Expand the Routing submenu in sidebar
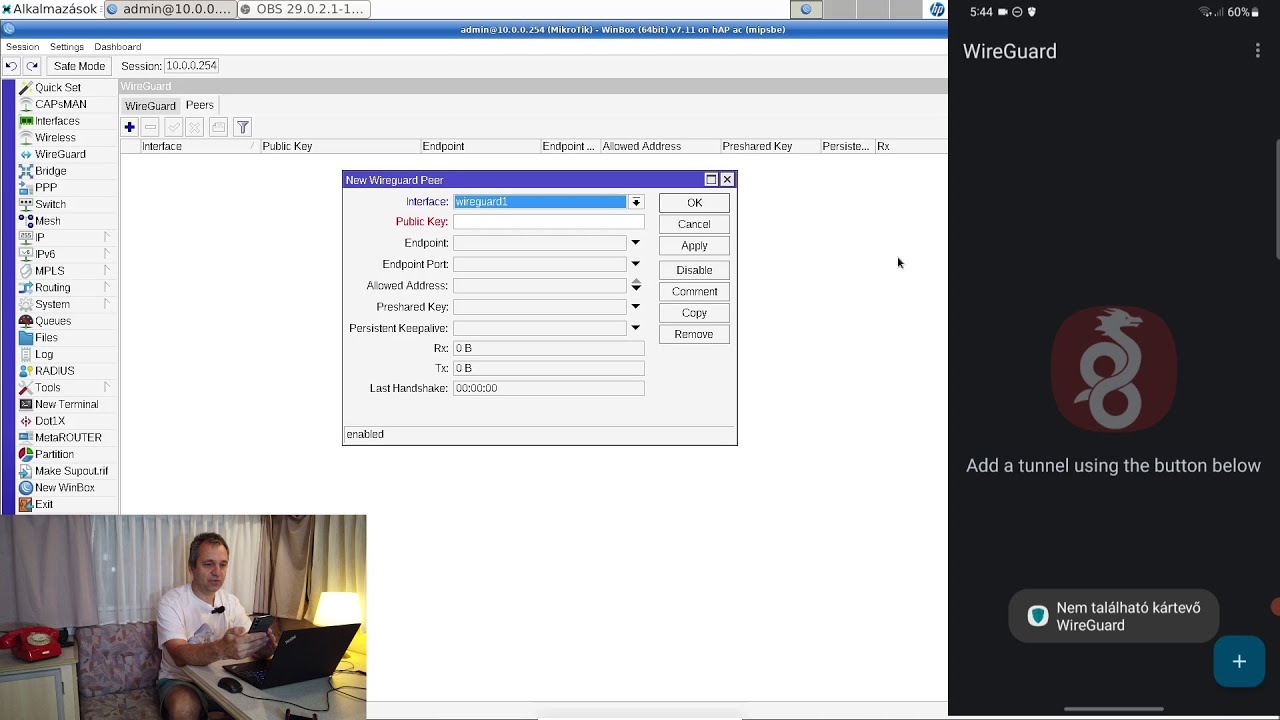 106,288
